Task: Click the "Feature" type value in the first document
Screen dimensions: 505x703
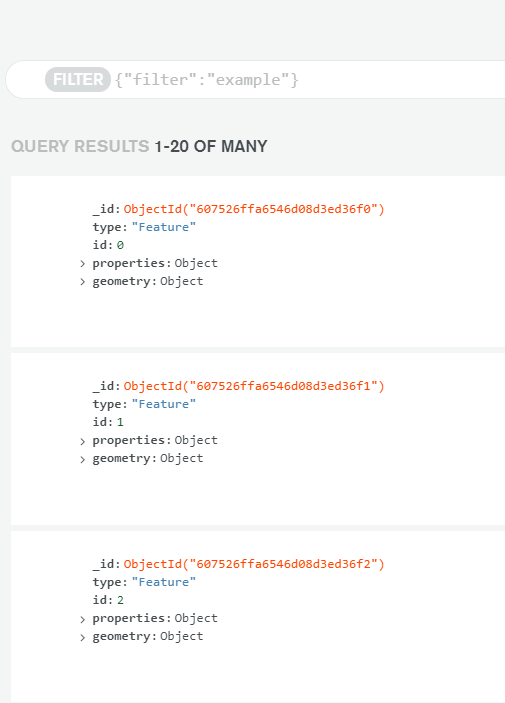Action: point(164,227)
